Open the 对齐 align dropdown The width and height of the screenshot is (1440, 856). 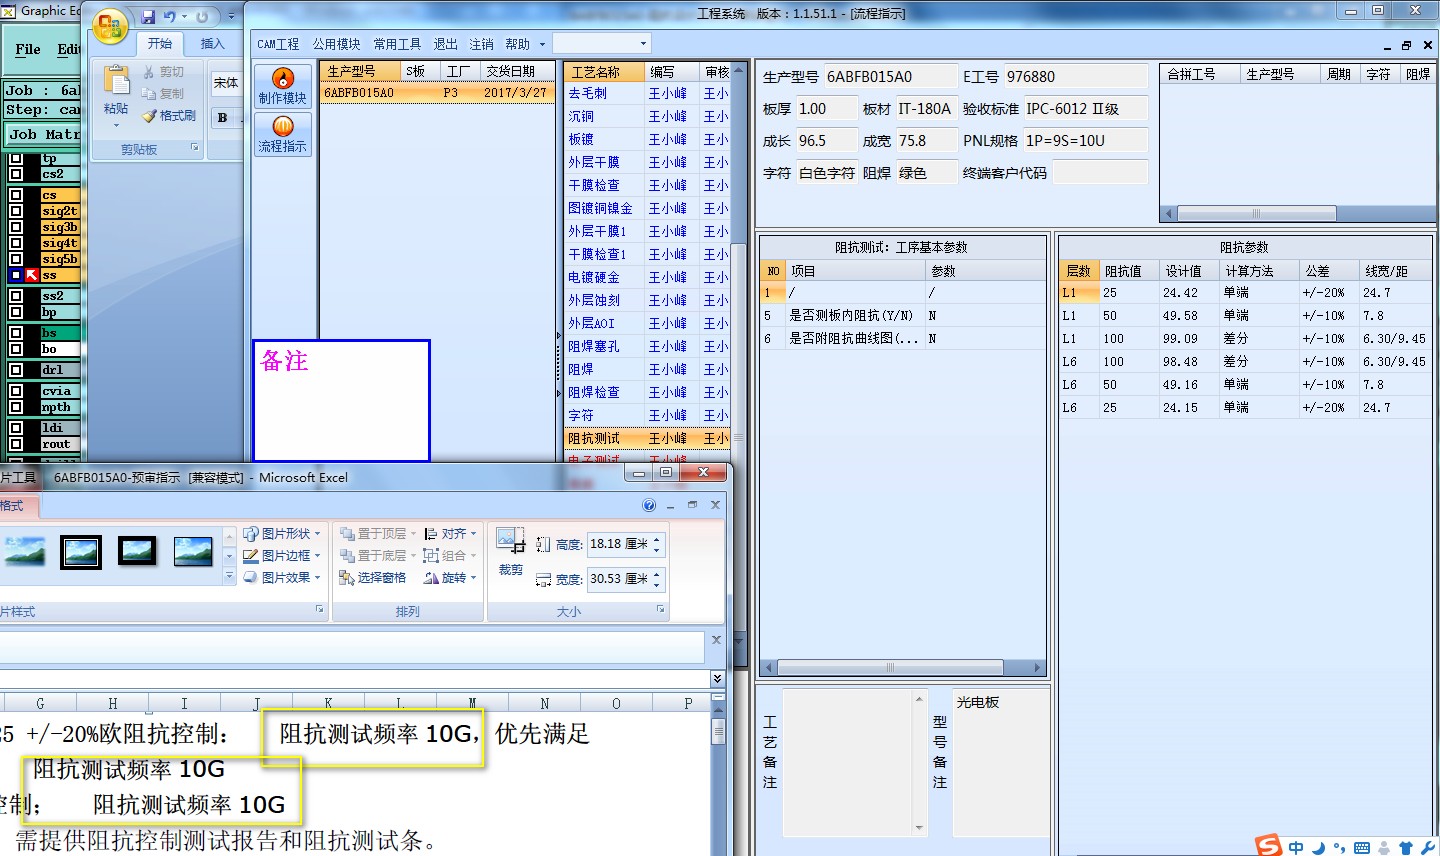pyautogui.click(x=450, y=534)
